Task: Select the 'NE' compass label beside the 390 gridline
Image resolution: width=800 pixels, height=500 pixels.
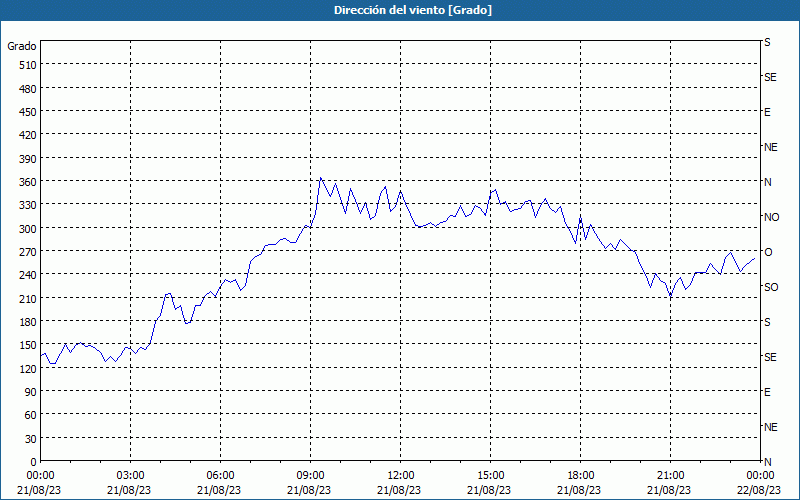Action: click(x=771, y=147)
